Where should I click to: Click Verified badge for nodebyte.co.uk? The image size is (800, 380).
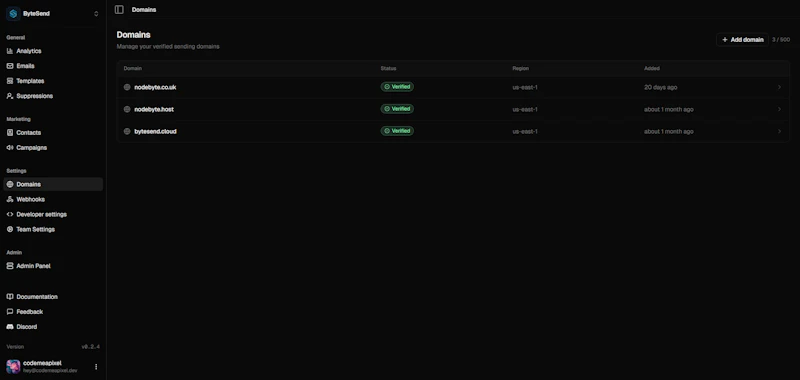pos(397,87)
